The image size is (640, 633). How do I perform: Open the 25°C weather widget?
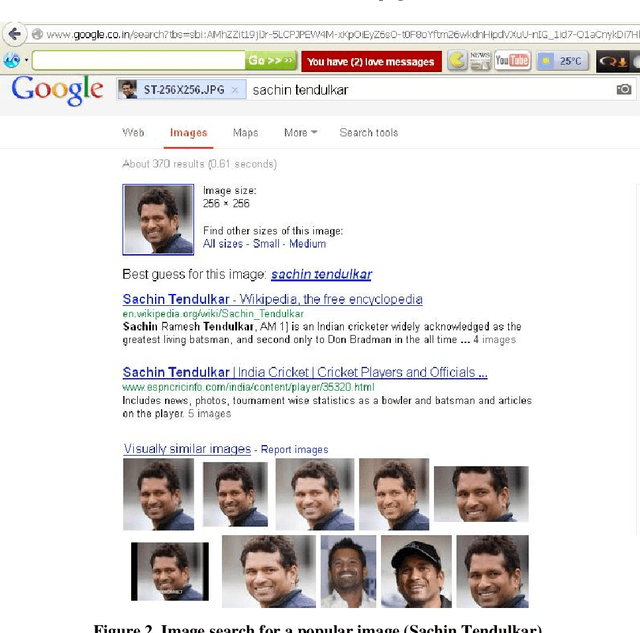click(561, 61)
